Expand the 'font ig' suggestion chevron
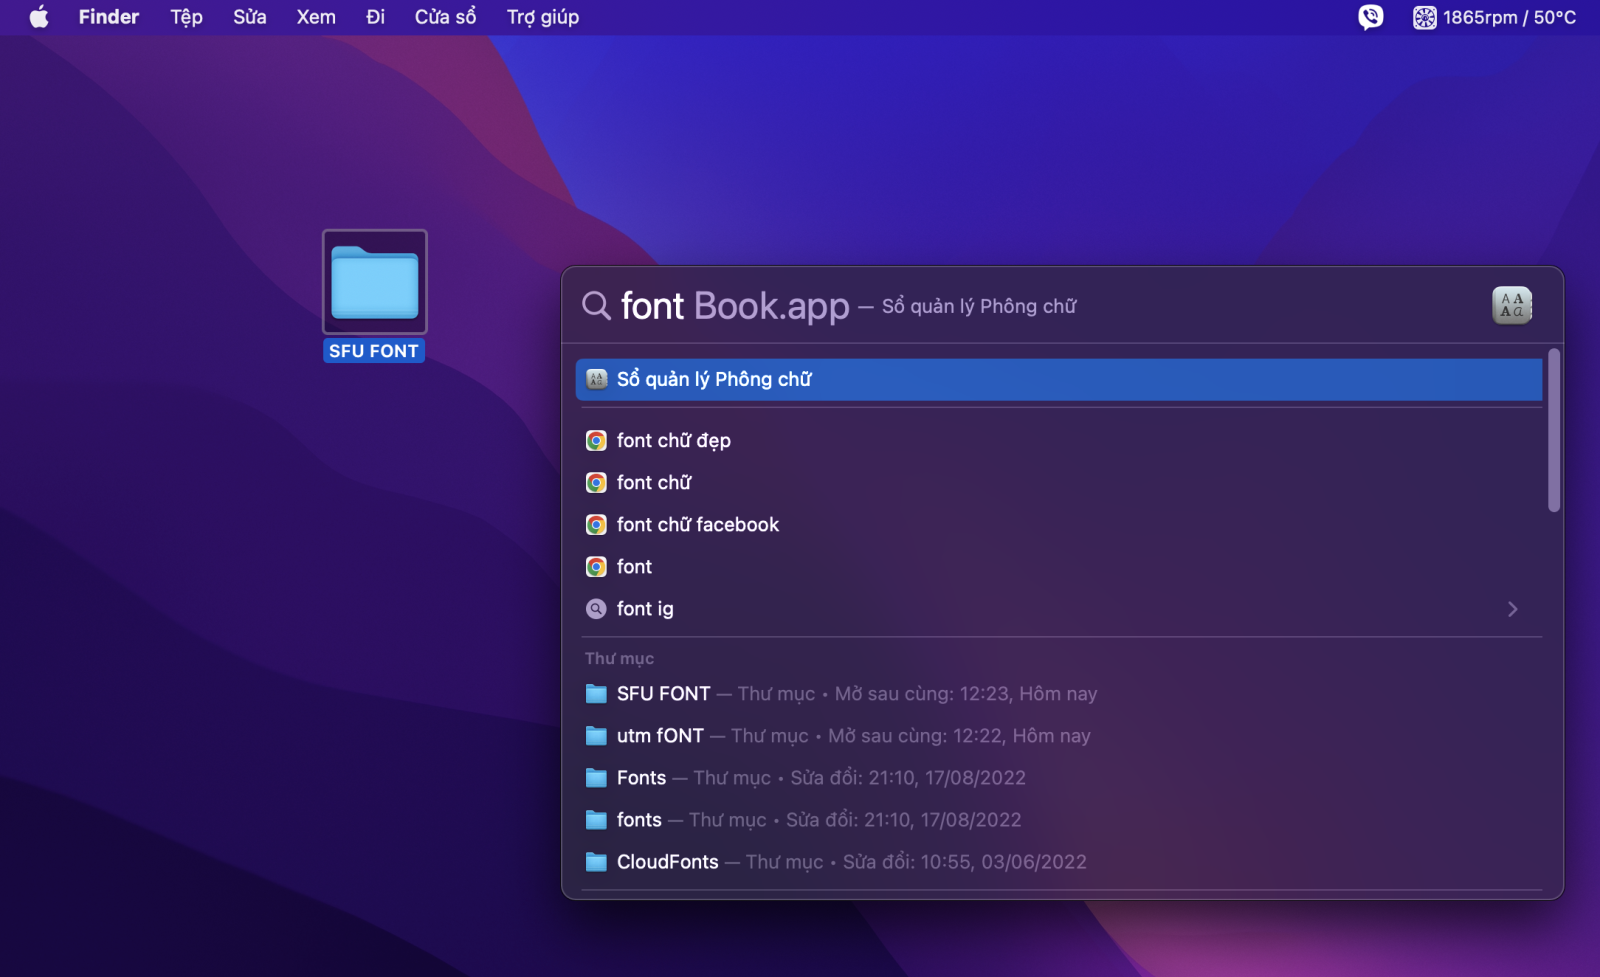This screenshot has height=977, width=1600. pos(1512,609)
